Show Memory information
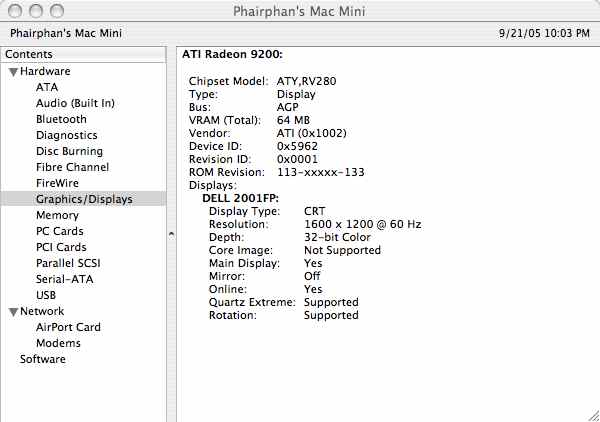 click(57, 215)
